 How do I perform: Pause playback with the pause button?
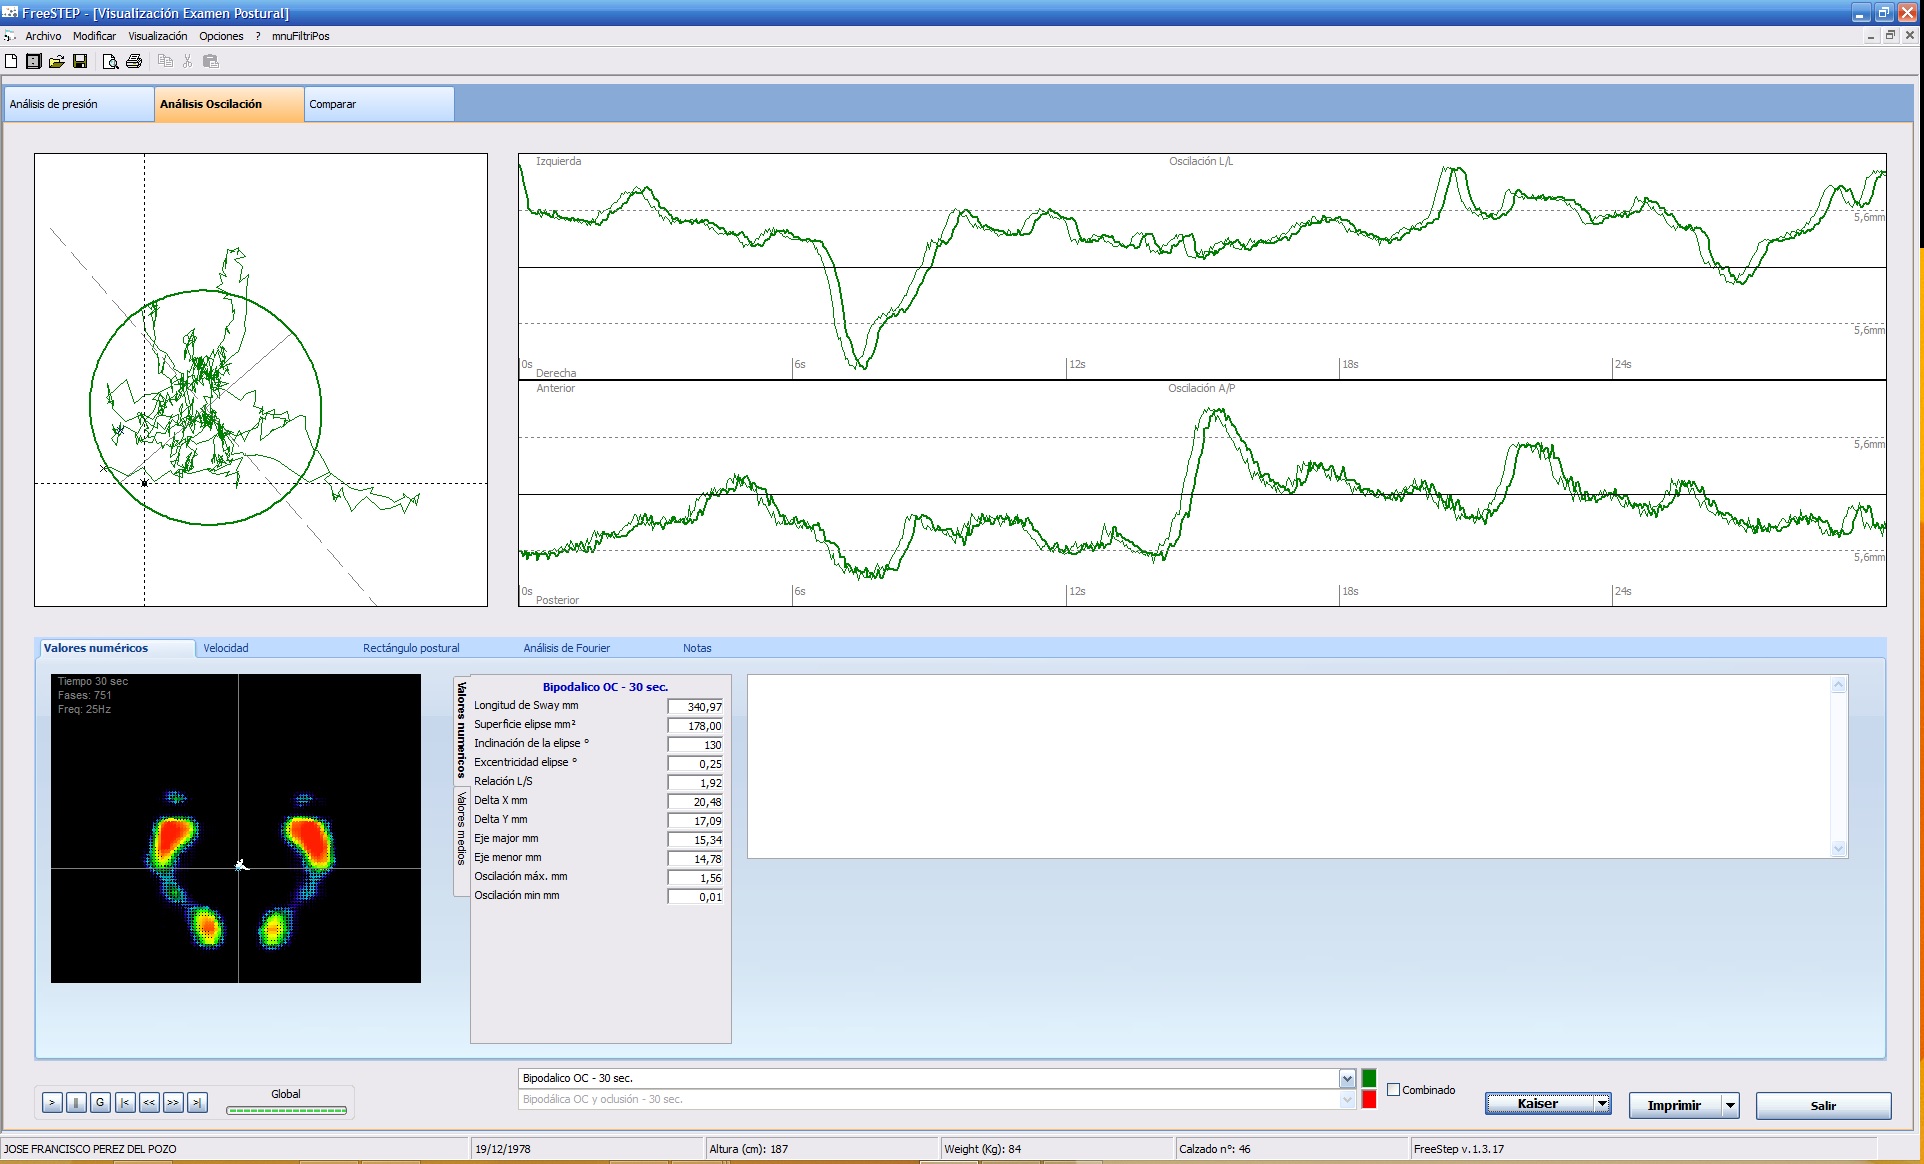tap(76, 1102)
